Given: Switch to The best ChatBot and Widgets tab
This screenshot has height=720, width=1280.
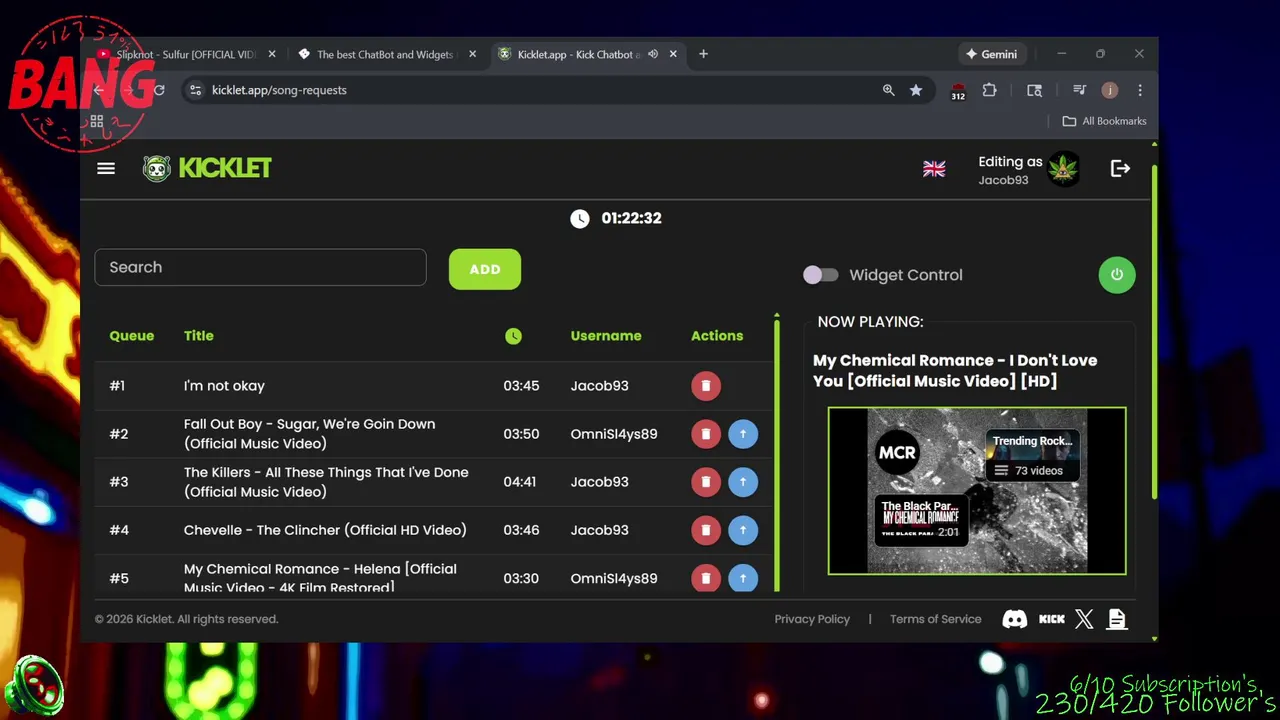Looking at the screenshot, I should coord(385,54).
